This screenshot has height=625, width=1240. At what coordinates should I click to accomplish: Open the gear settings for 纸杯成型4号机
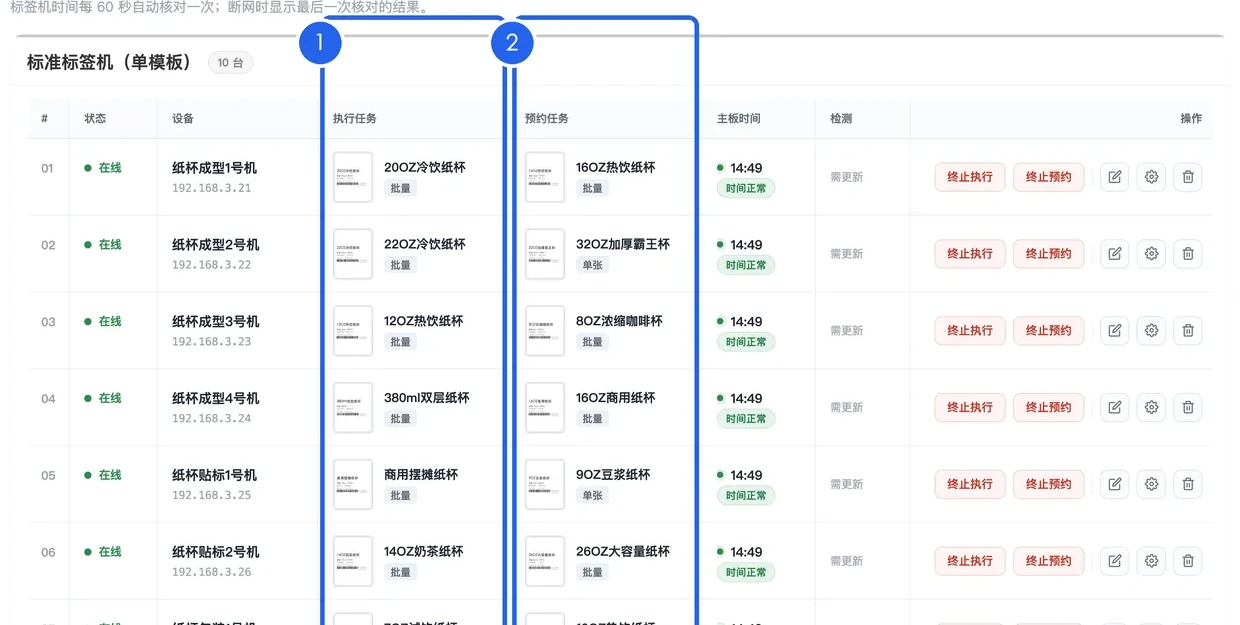pyautogui.click(x=1151, y=407)
